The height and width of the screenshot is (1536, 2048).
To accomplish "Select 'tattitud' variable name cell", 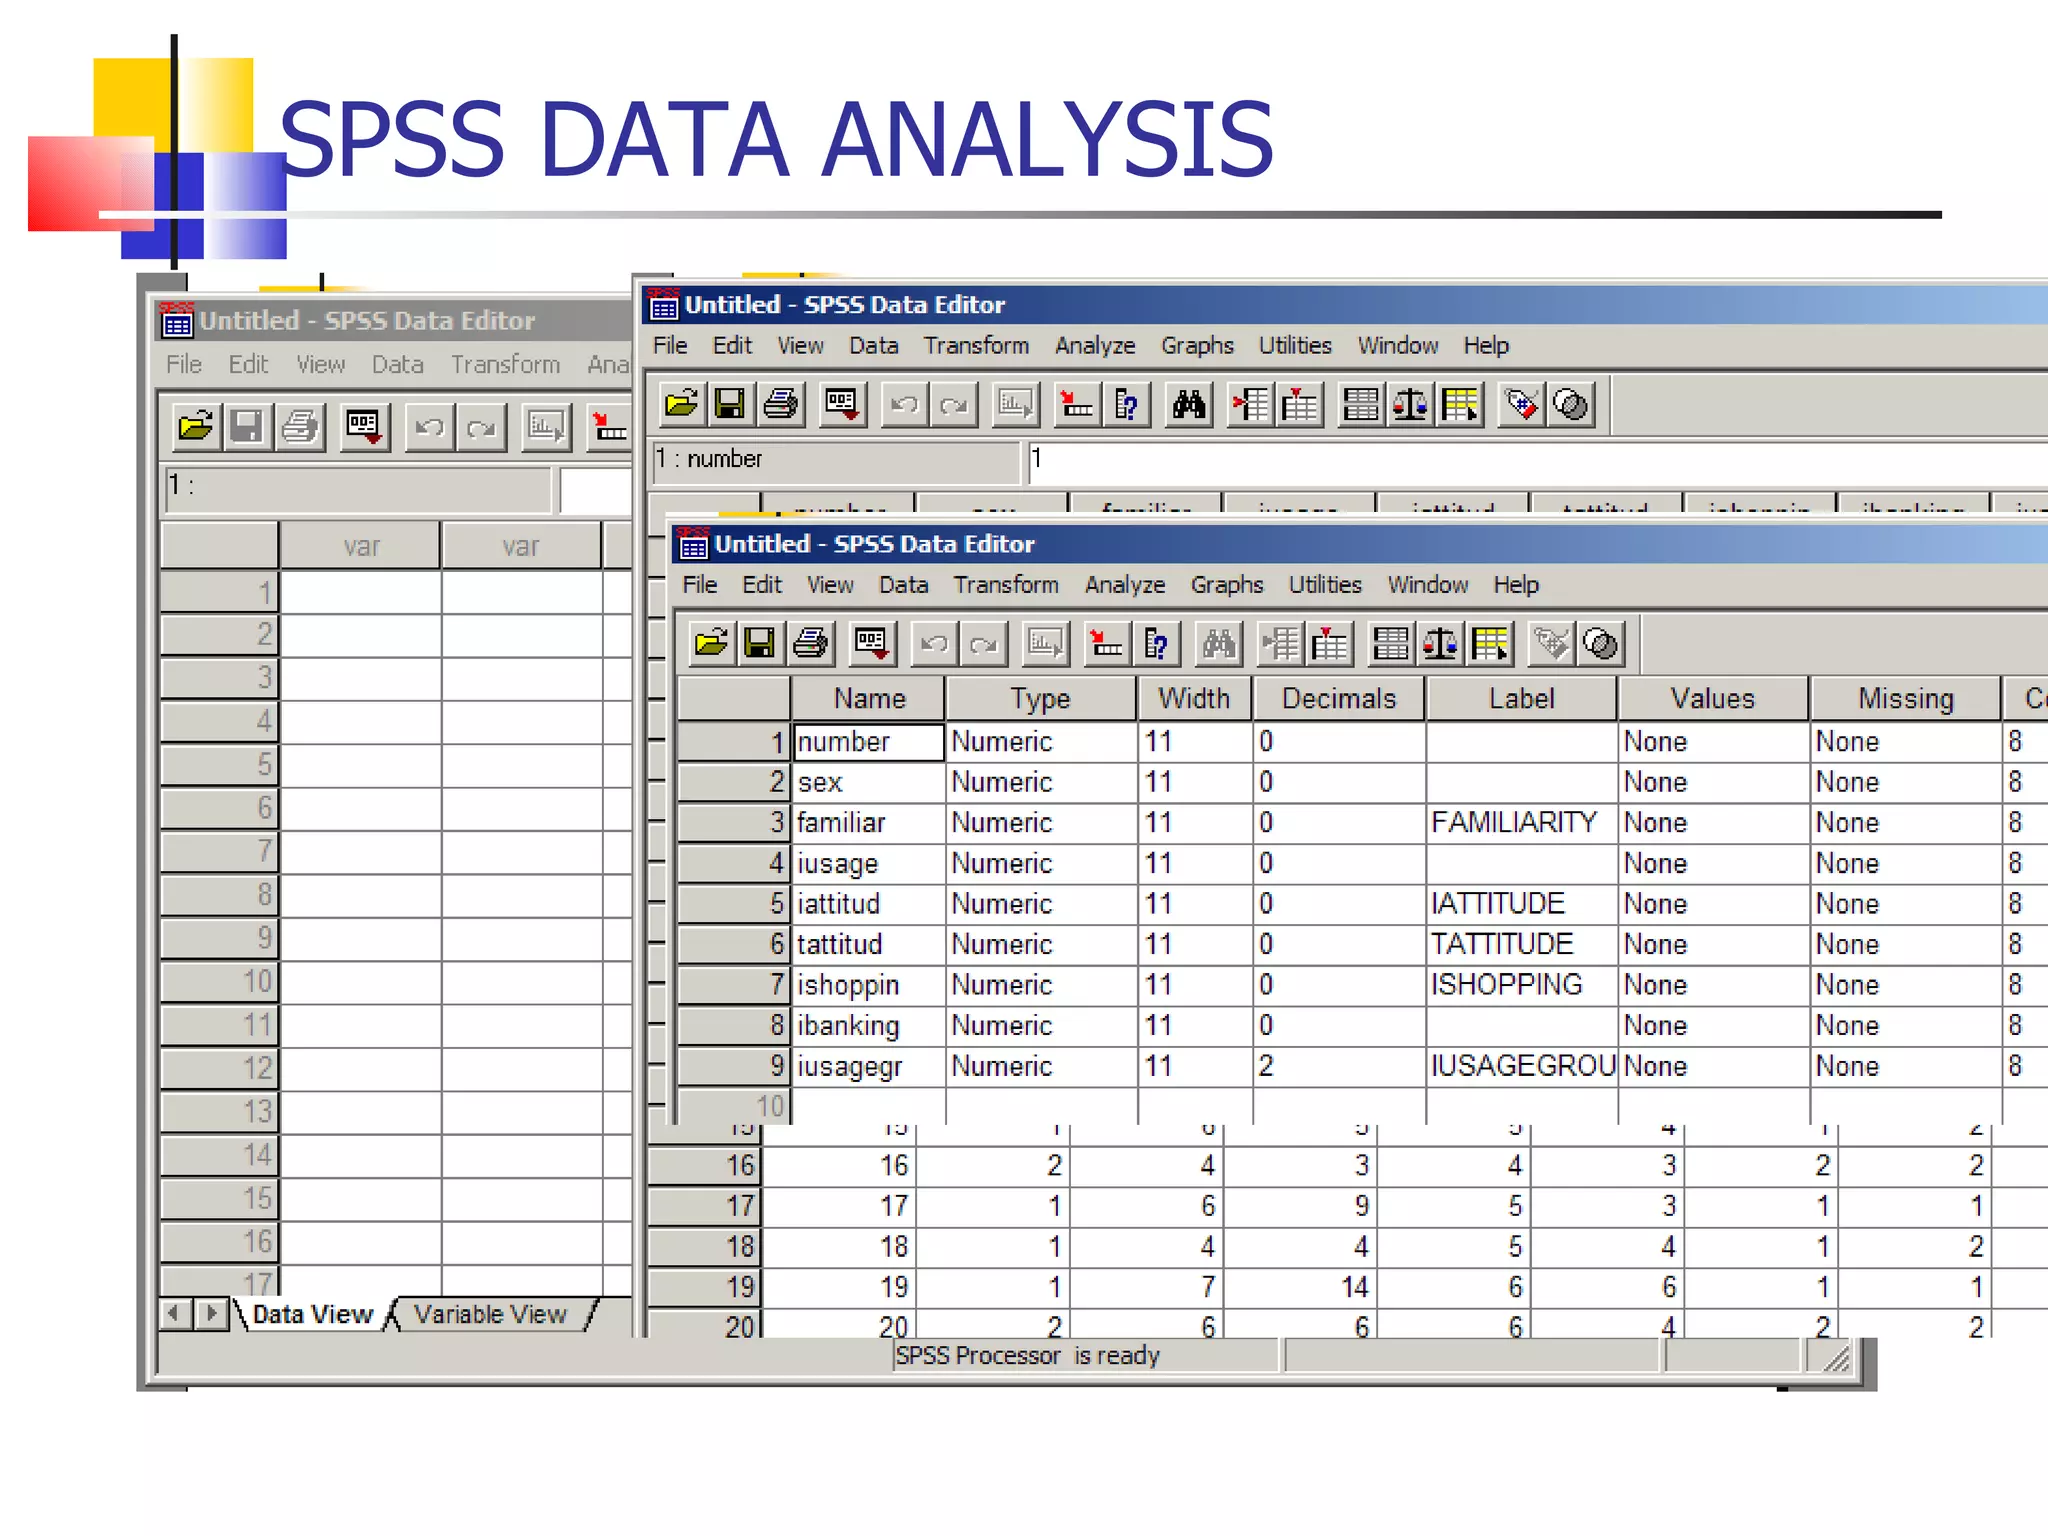I will coord(869,944).
